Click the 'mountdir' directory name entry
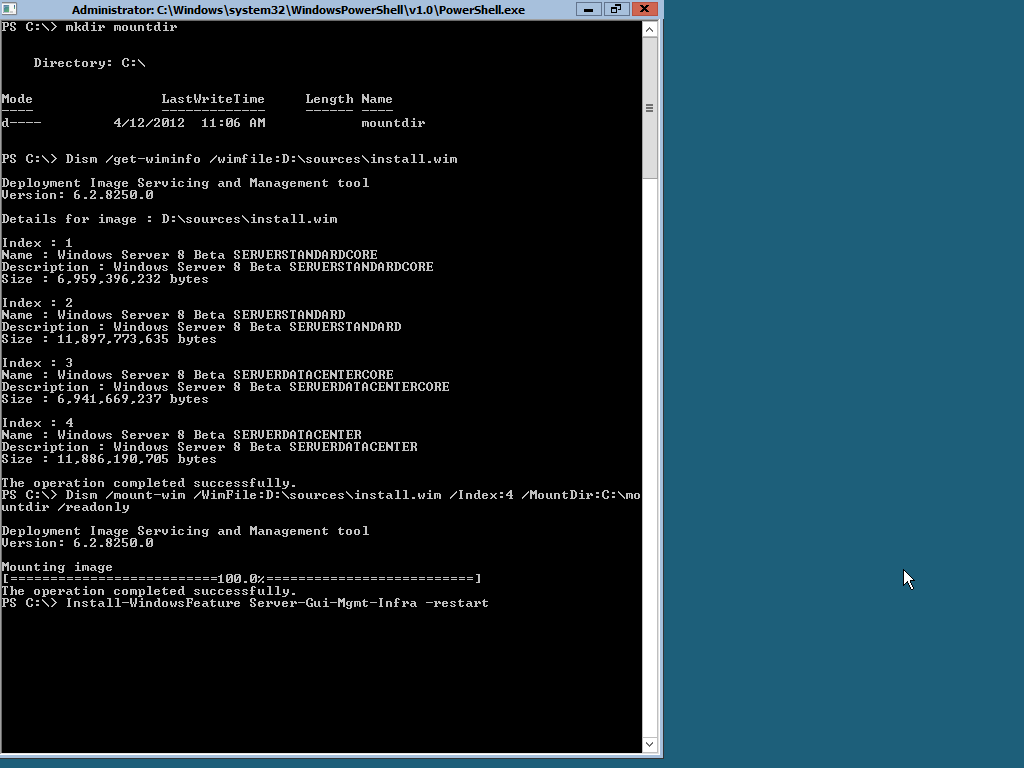Screen dimensions: 1024x768 (393, 123)
